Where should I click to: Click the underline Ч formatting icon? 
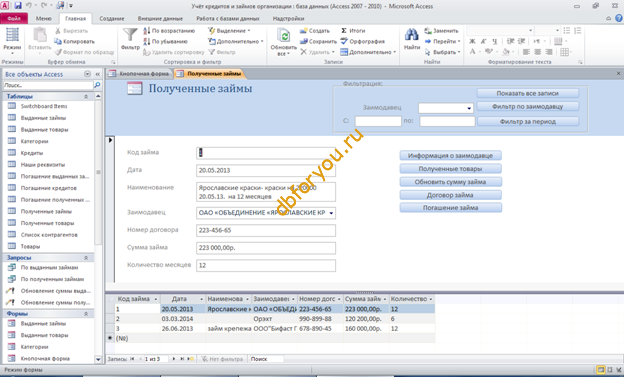[x=494, y=41]
